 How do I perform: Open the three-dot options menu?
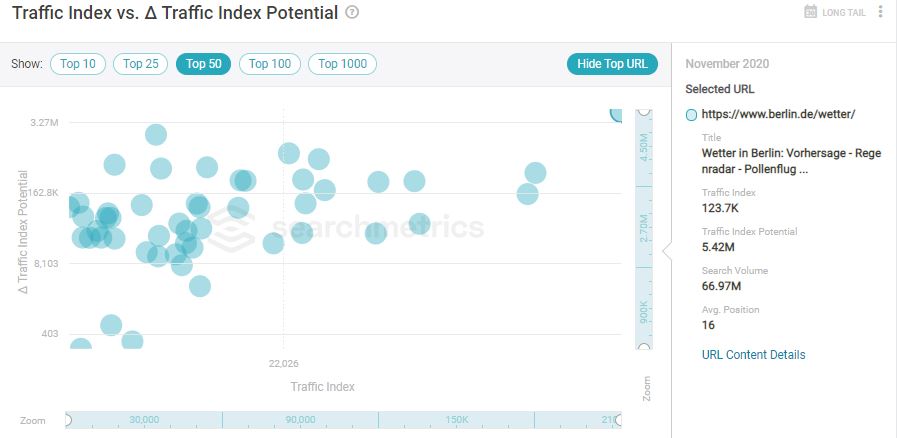[880, 12]
